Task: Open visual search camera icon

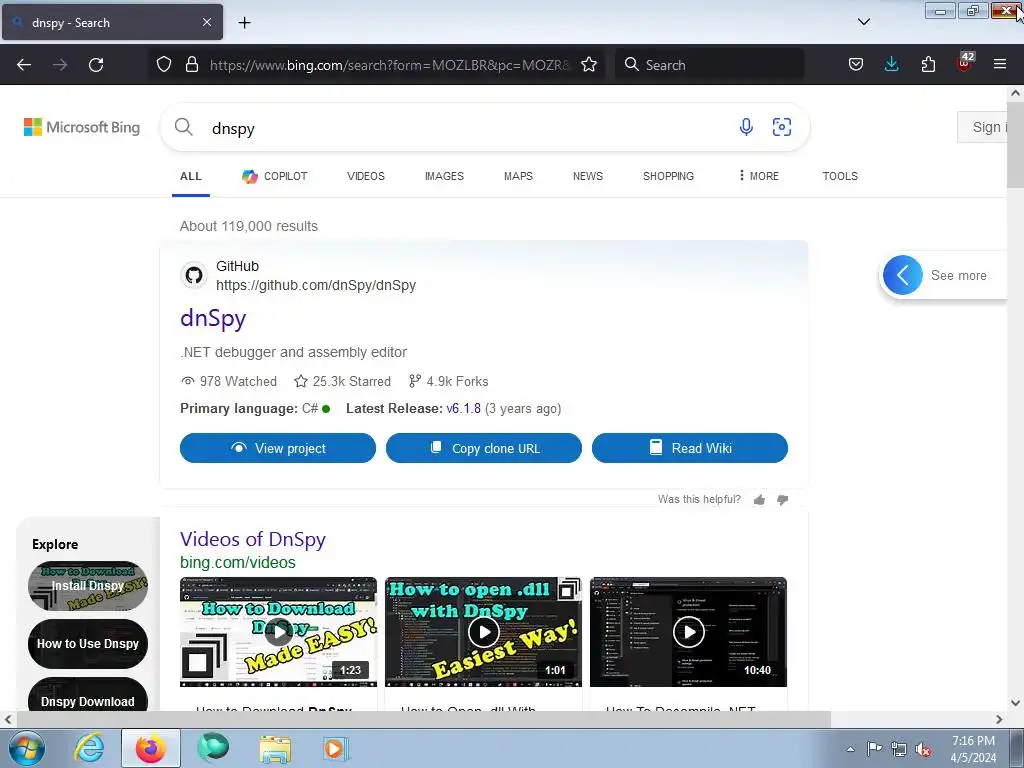Action: click(782, 127)
